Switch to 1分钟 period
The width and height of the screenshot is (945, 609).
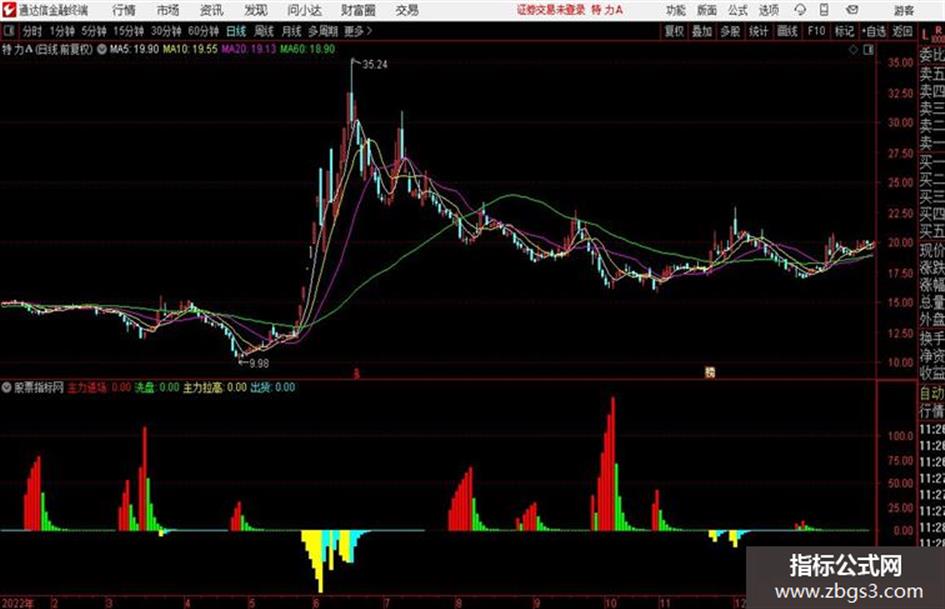tap(62, 31)
